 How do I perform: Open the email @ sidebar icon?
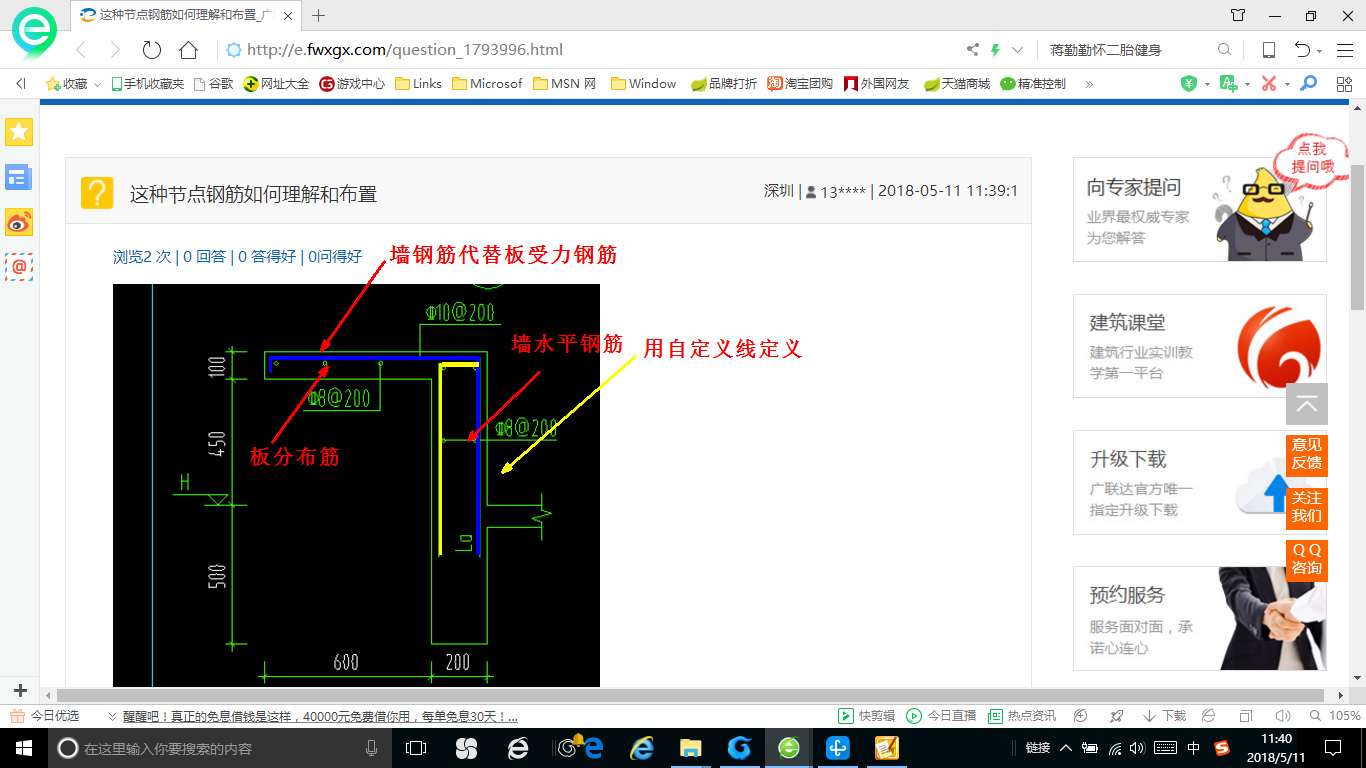pyautogui.click(x=19, y=267)
